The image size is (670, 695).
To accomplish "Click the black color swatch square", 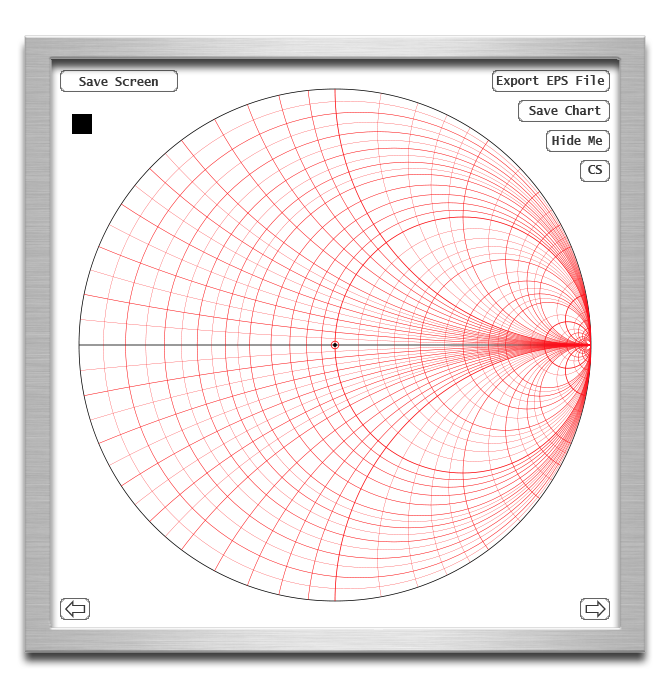I will pyautogui.click(x=82, y=124).
